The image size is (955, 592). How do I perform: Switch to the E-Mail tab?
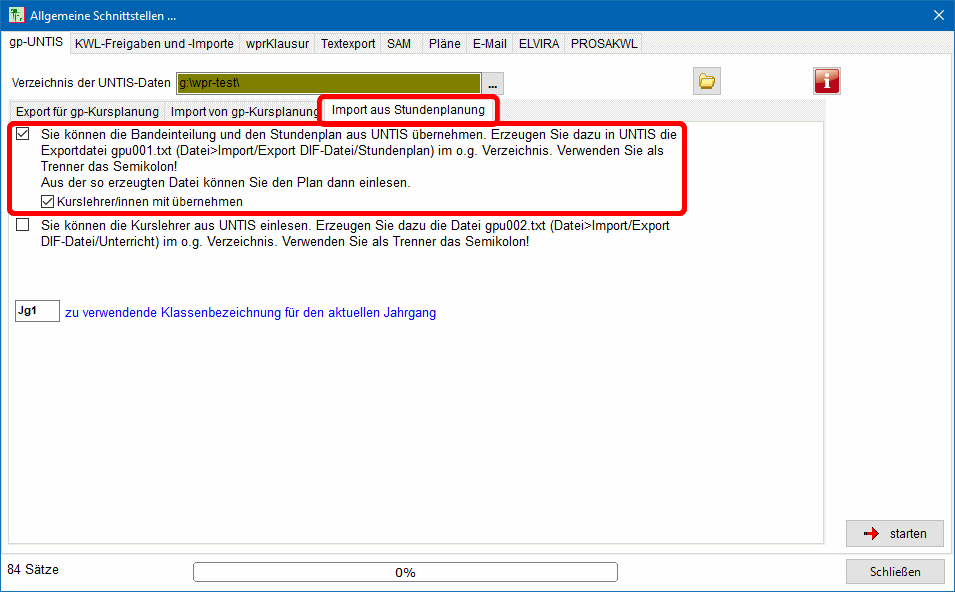(x=489, y=44)
